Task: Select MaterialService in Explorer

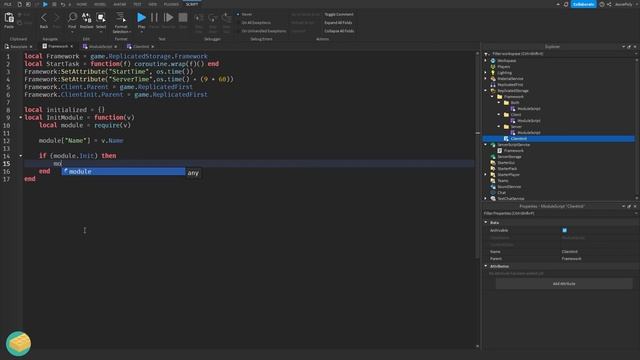Action: pos(510,78)
